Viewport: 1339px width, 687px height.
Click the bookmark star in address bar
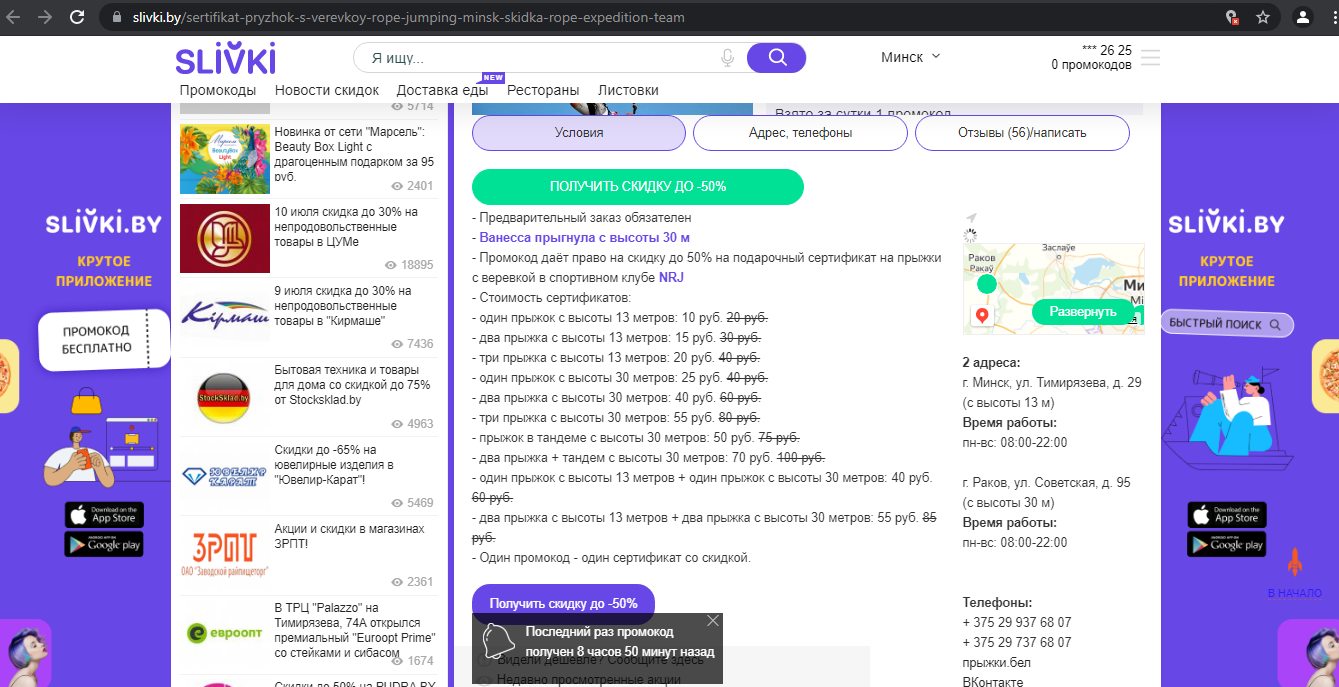[x=1263, y=17]
